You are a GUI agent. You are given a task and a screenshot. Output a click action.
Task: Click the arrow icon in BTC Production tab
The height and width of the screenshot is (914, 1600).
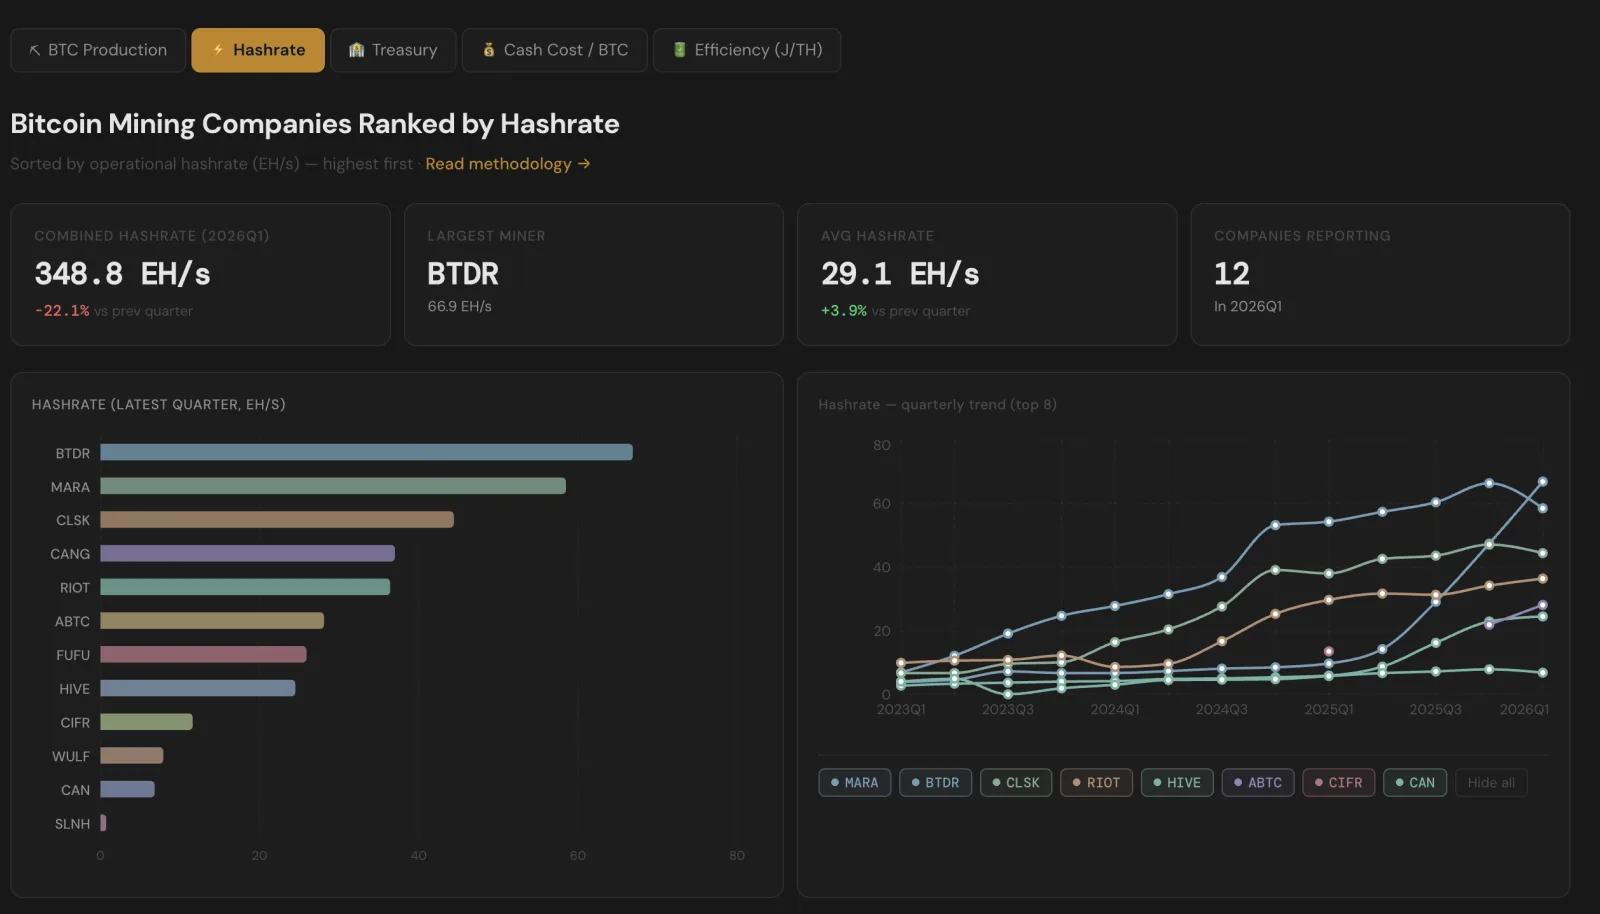35,50
